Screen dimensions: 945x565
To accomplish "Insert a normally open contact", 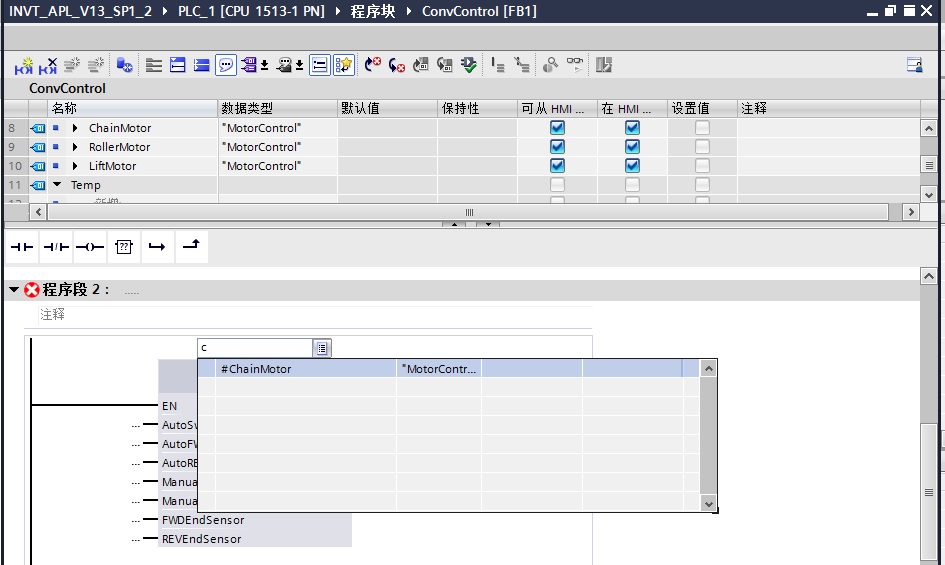I will click(x=22, y=247).
